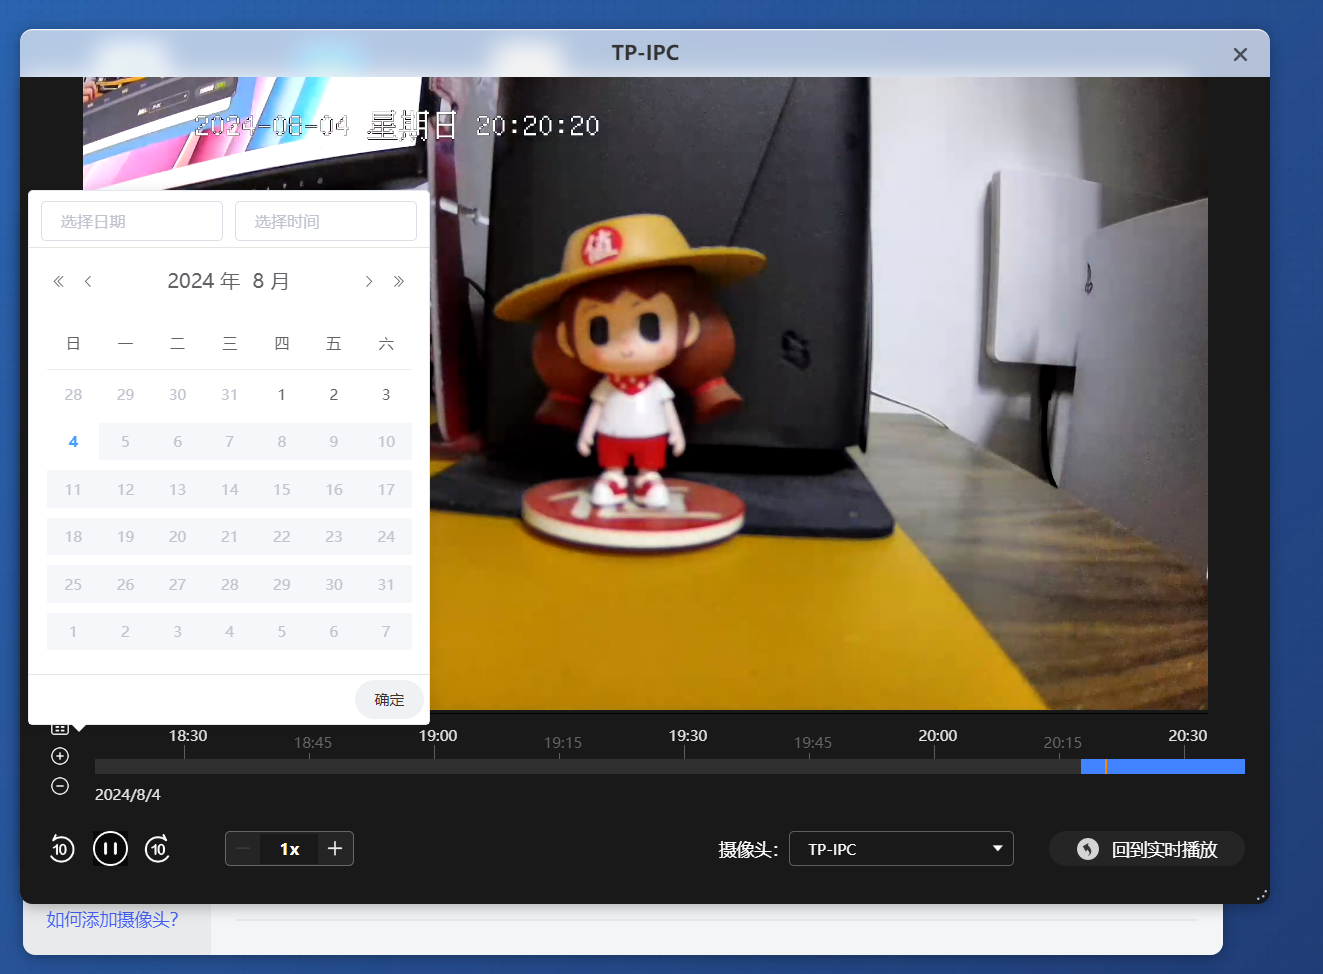Decrease playback speed with minus button
1323x974 pixels.
pyautogui.click(x=243, y=849)
